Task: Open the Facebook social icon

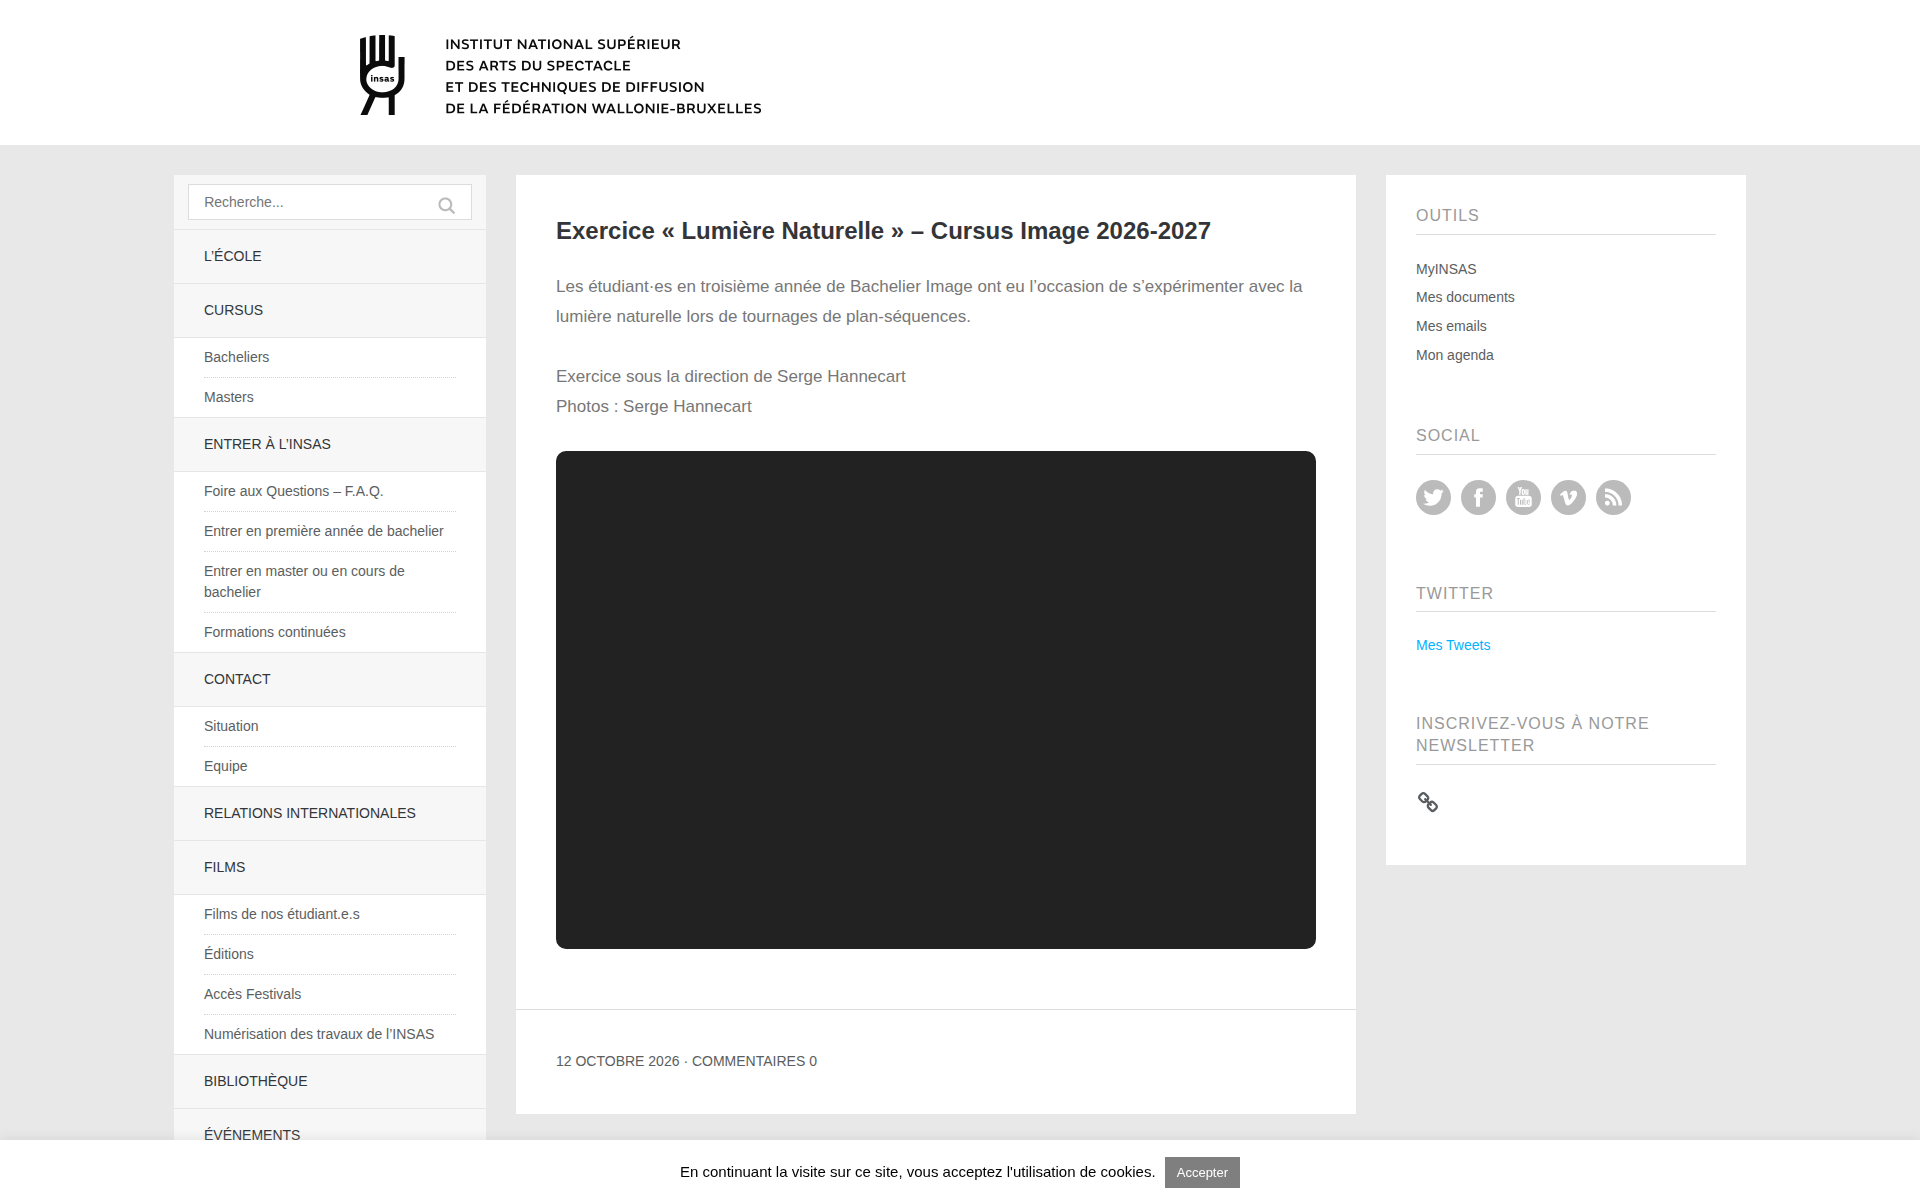Action: (x=1478, y=497)
